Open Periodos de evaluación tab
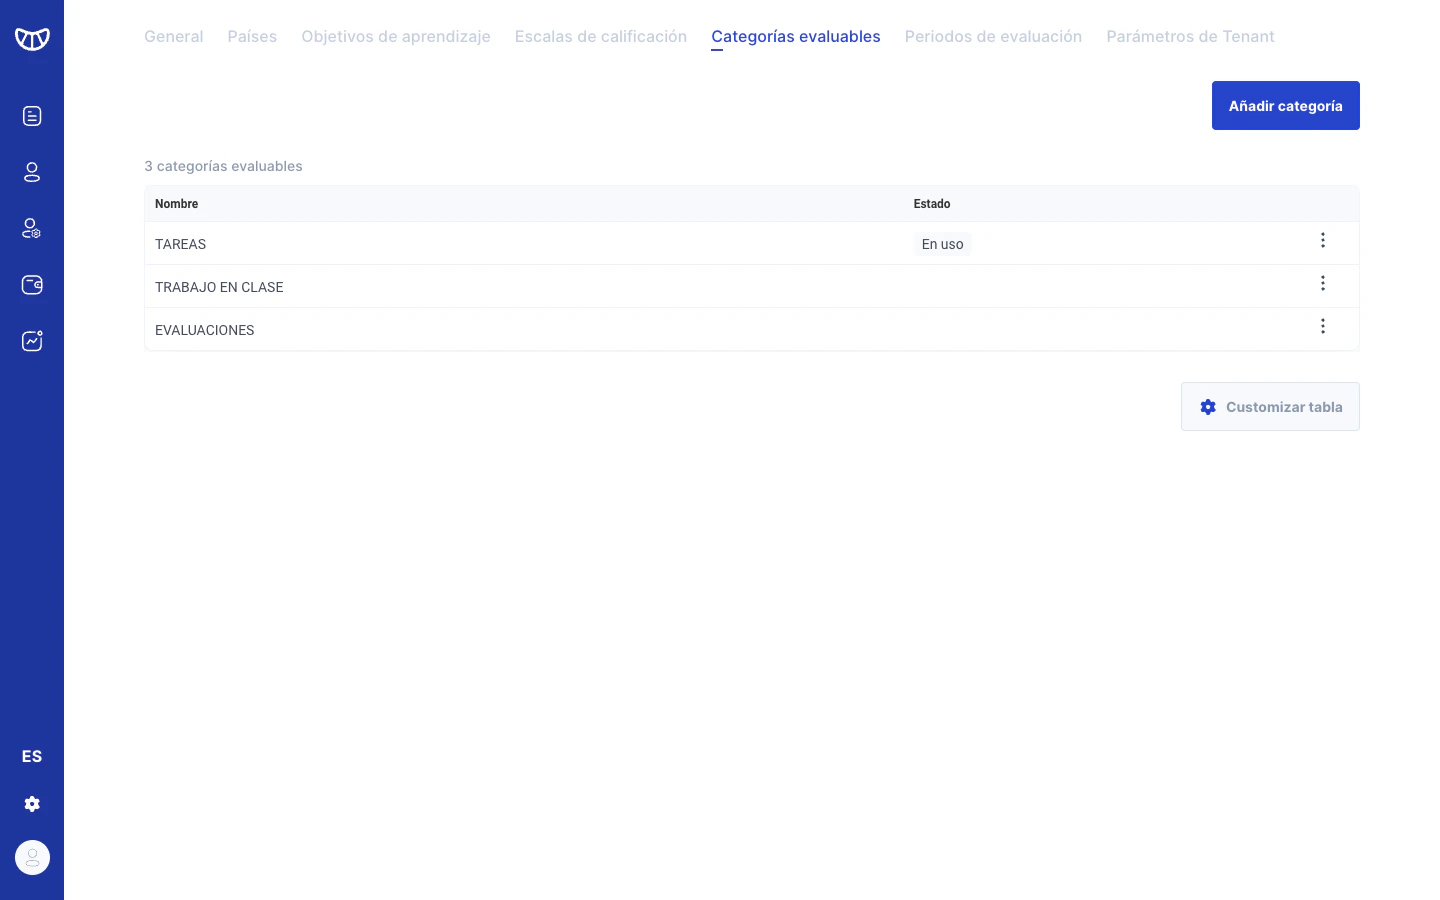 [x=993, y=36]
